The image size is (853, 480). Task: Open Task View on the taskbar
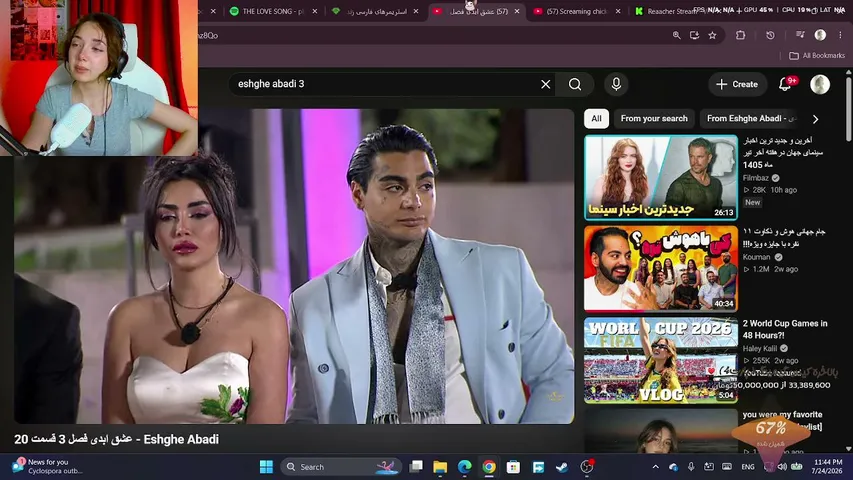point(416,467)
